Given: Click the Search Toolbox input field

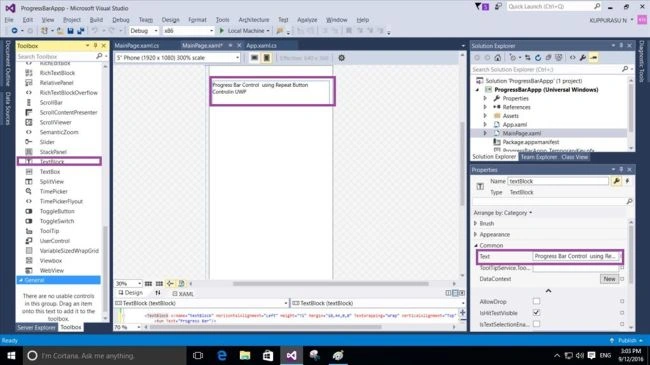Looking at the screenshot, I should pyautogui.click(x=56, y=56).
